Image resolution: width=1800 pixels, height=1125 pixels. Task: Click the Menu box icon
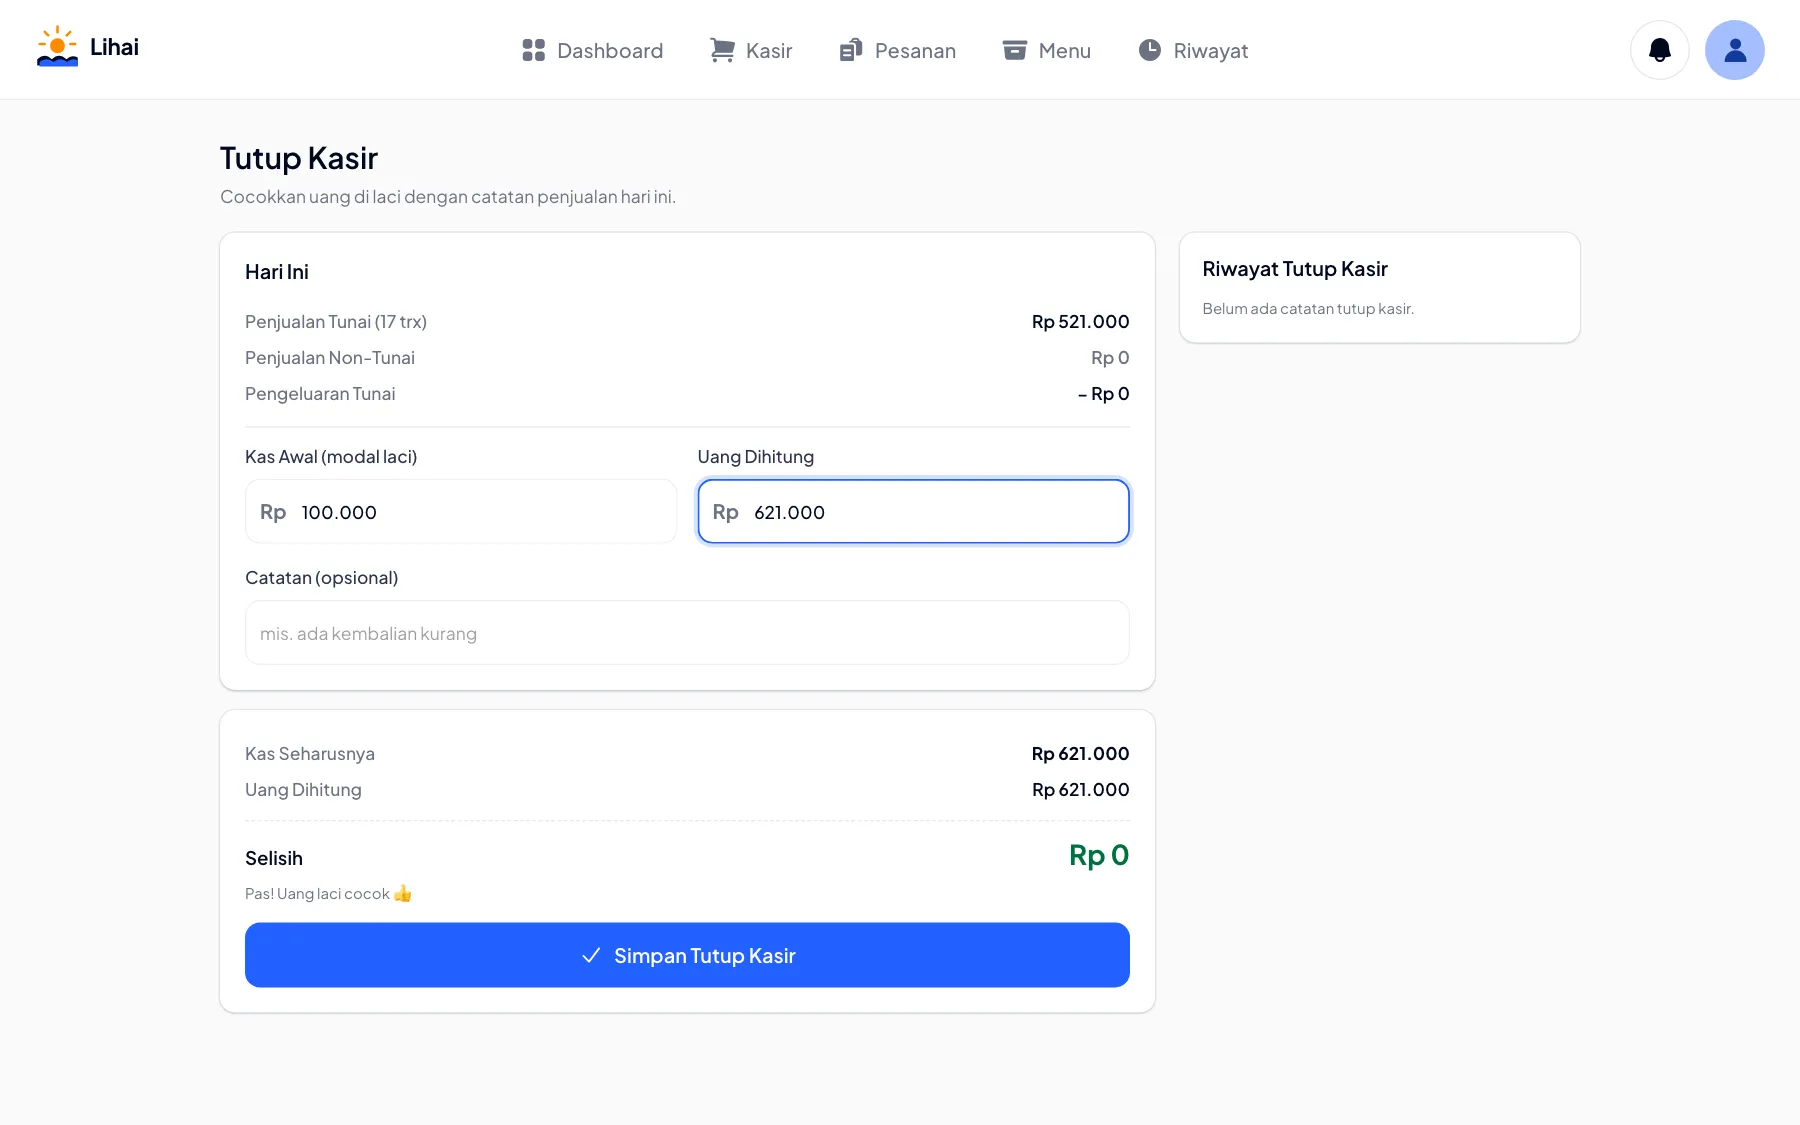1014,50
